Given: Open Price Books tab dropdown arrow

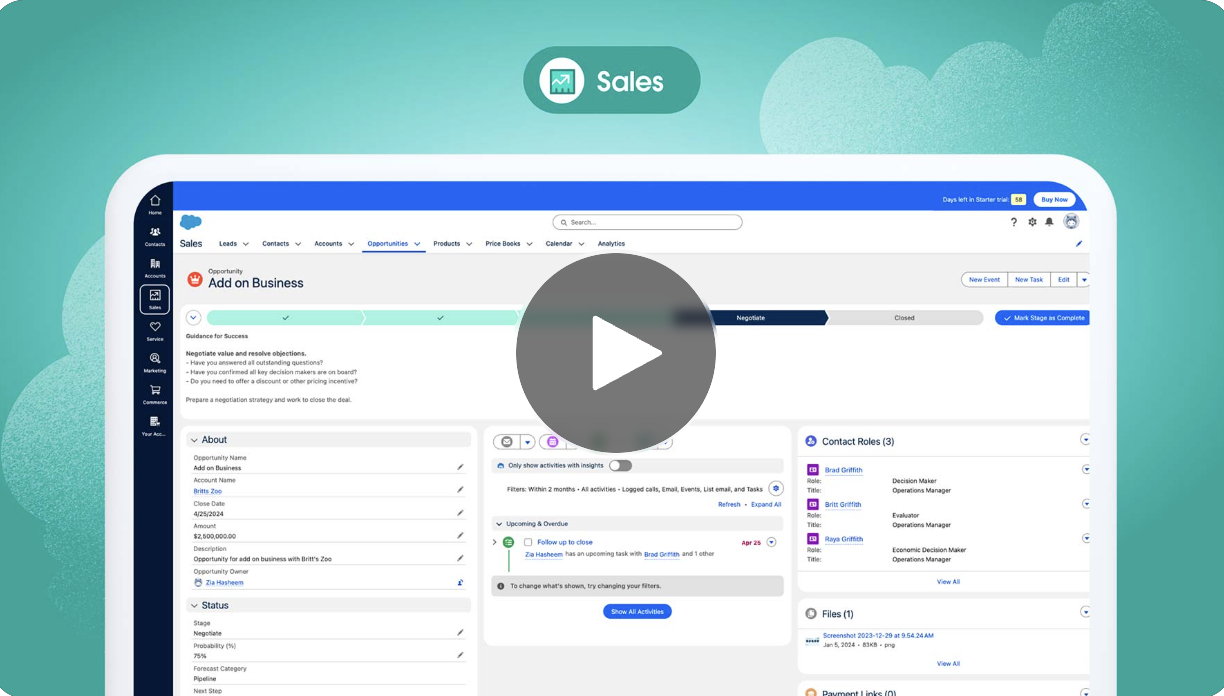Looking at the screenshot, I should click(x=529, y=244).
